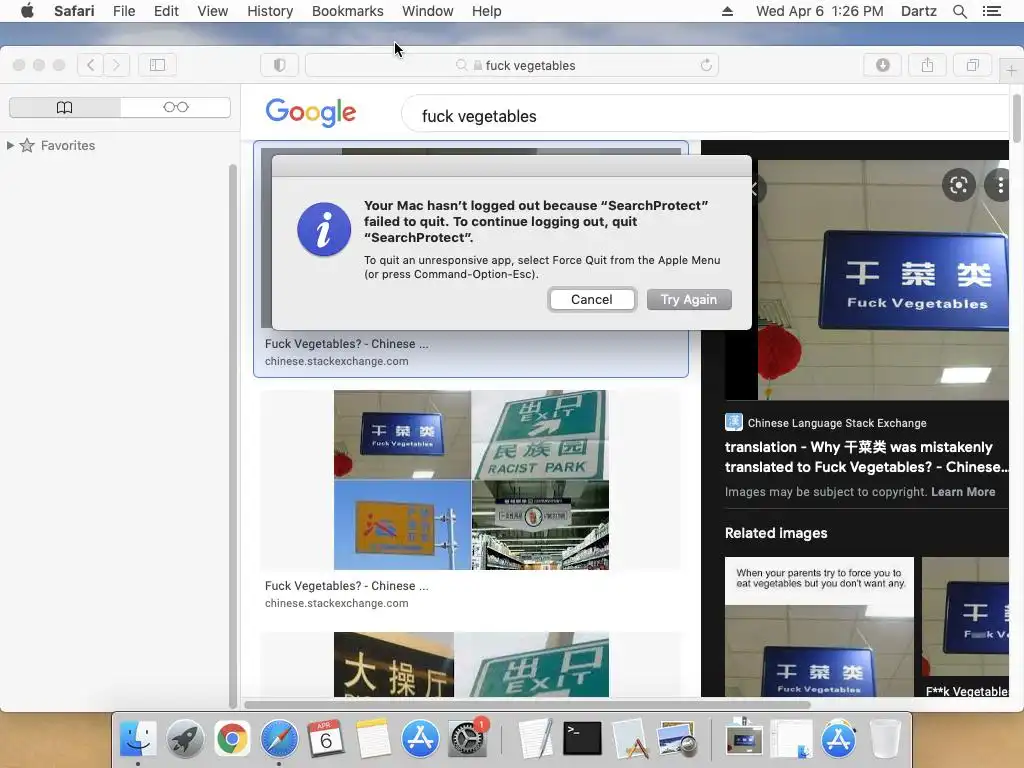Click the Learn More copyright link
The width and height of the screenshot is (1024, 768).
point(963,492)
